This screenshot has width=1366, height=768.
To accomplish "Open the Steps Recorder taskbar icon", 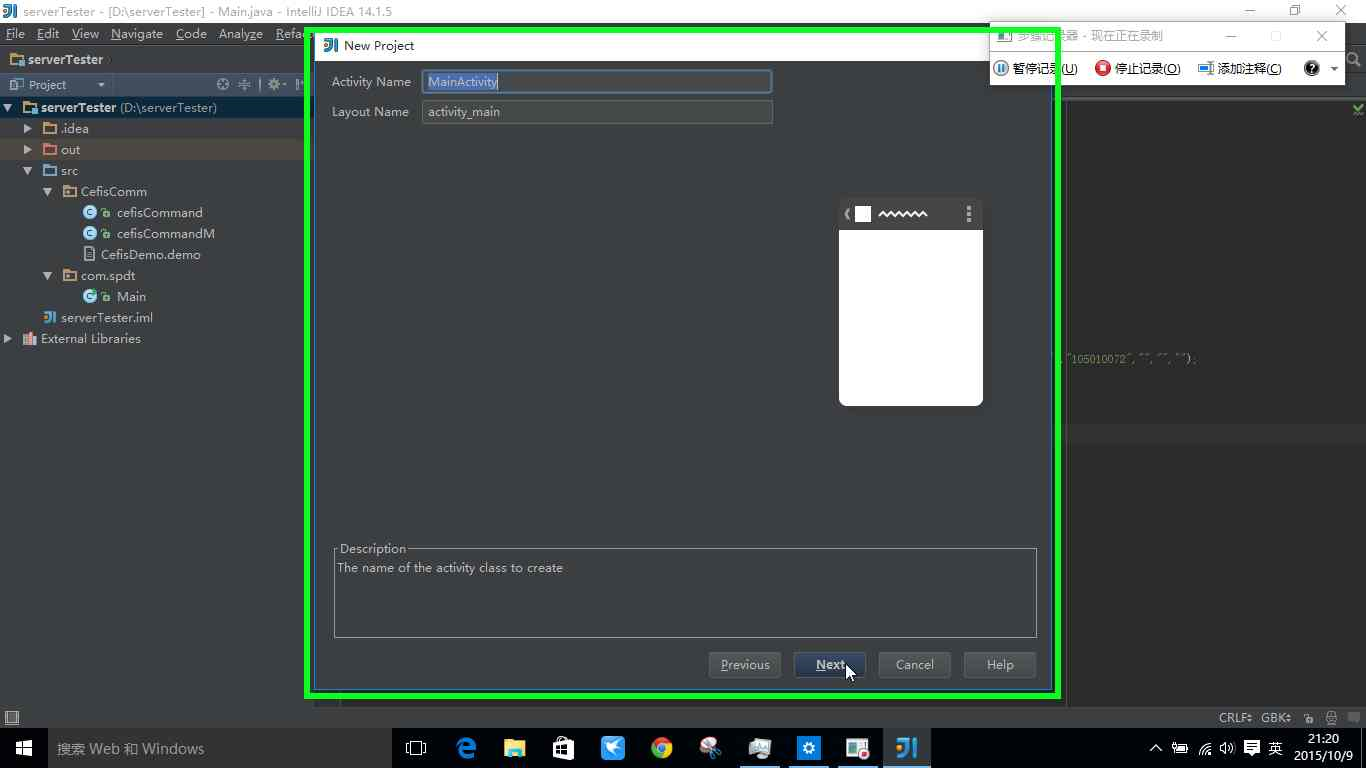I will (x=857, y=748).
